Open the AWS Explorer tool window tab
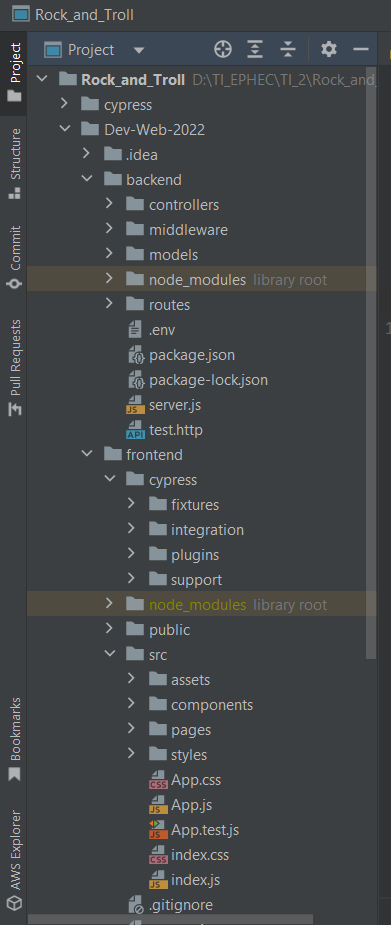 [x=14, y=860]
